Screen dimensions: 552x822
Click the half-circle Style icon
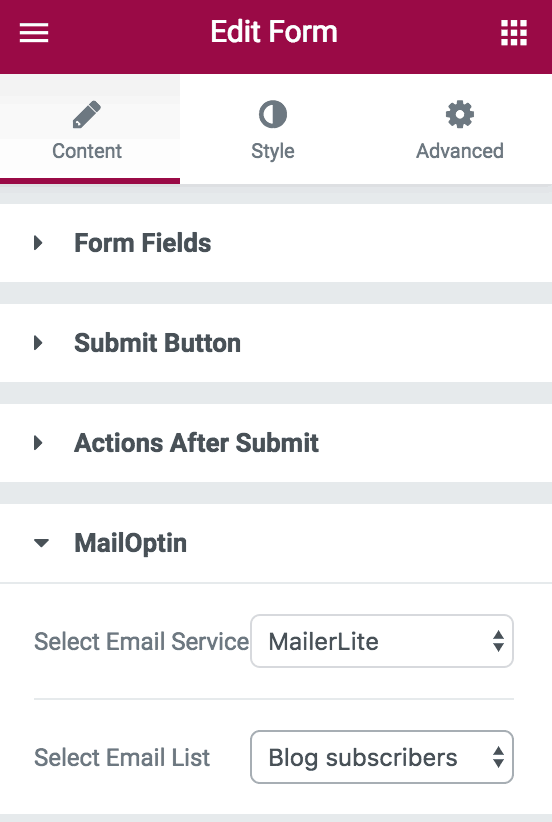click(273, 114)
